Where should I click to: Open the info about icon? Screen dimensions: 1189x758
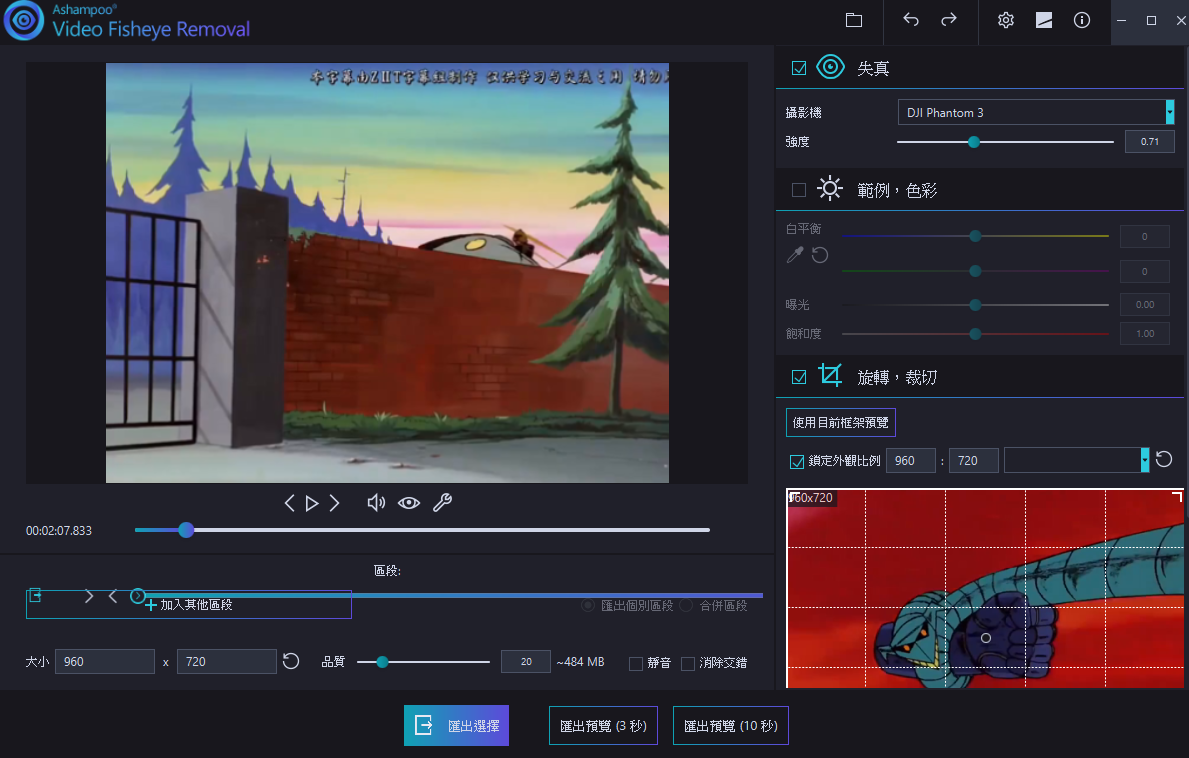click(1082, 20)
